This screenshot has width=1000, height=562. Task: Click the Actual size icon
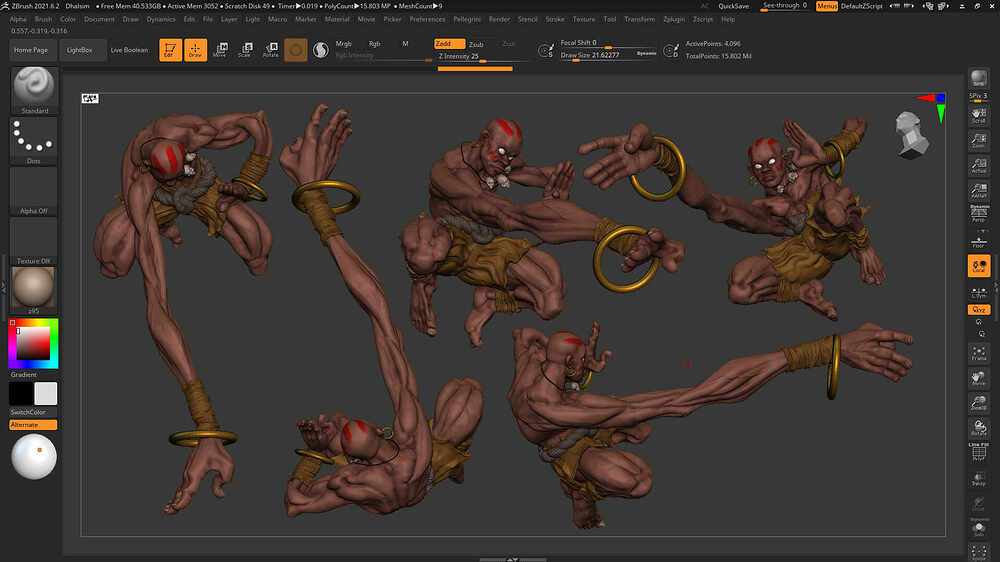(x=978, y=166)
